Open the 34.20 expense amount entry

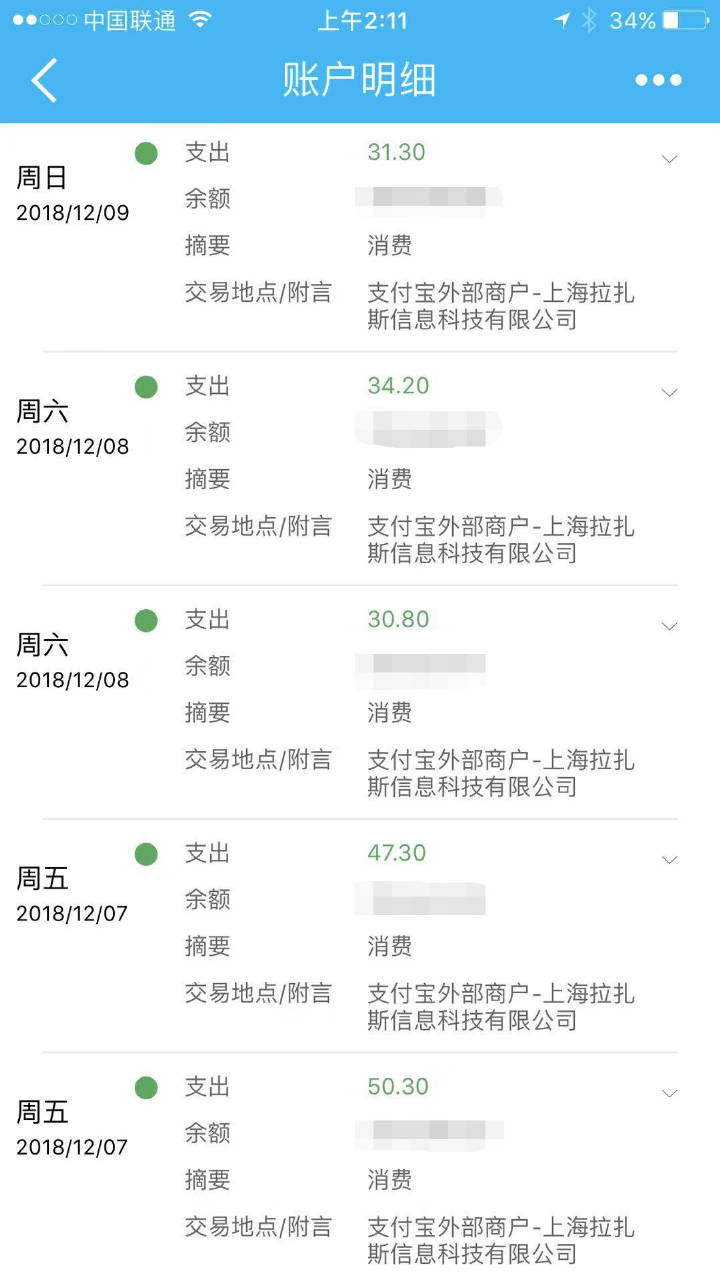[398, 386]
